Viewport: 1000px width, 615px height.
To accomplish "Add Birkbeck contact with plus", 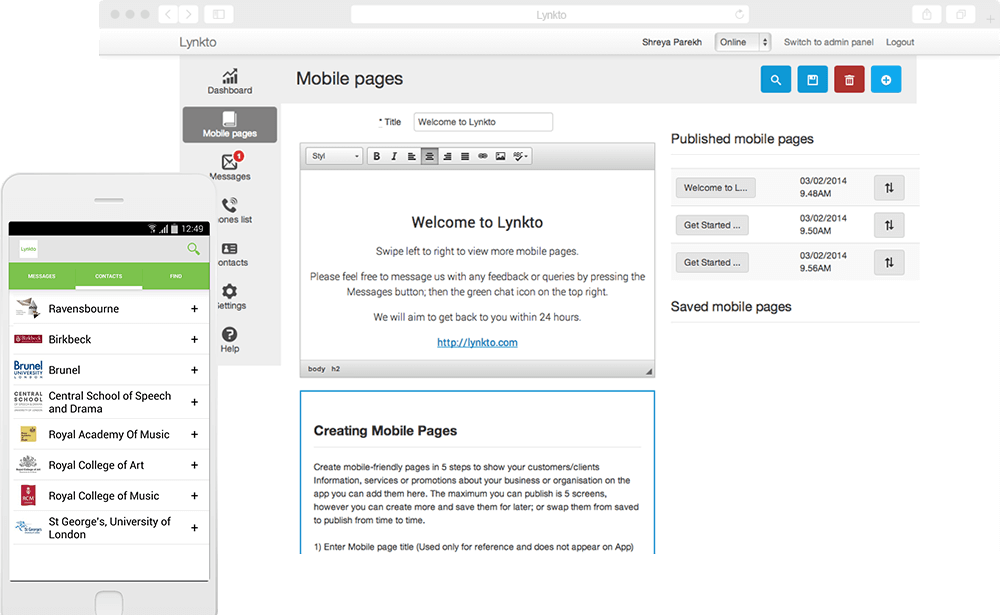I will [194, 339].
